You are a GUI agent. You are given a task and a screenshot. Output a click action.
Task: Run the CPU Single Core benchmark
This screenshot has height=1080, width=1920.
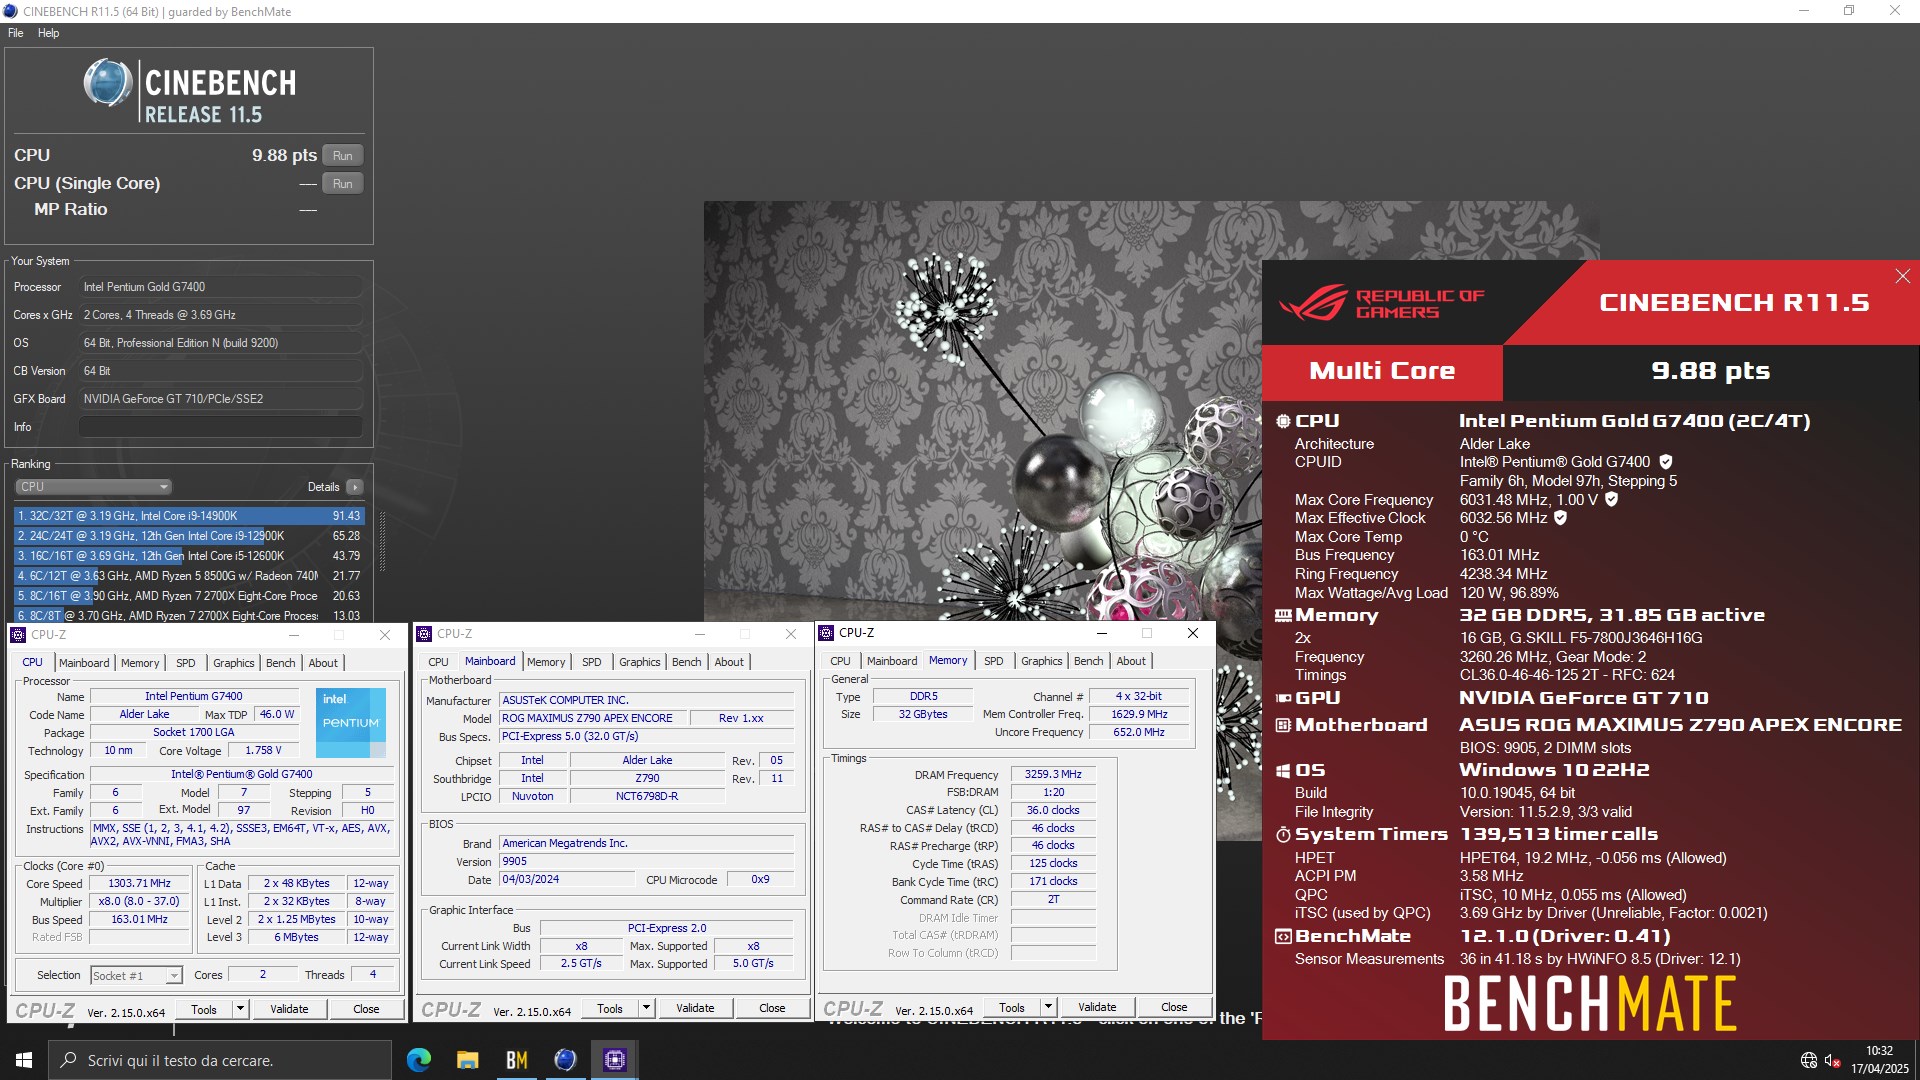(343, 183)
